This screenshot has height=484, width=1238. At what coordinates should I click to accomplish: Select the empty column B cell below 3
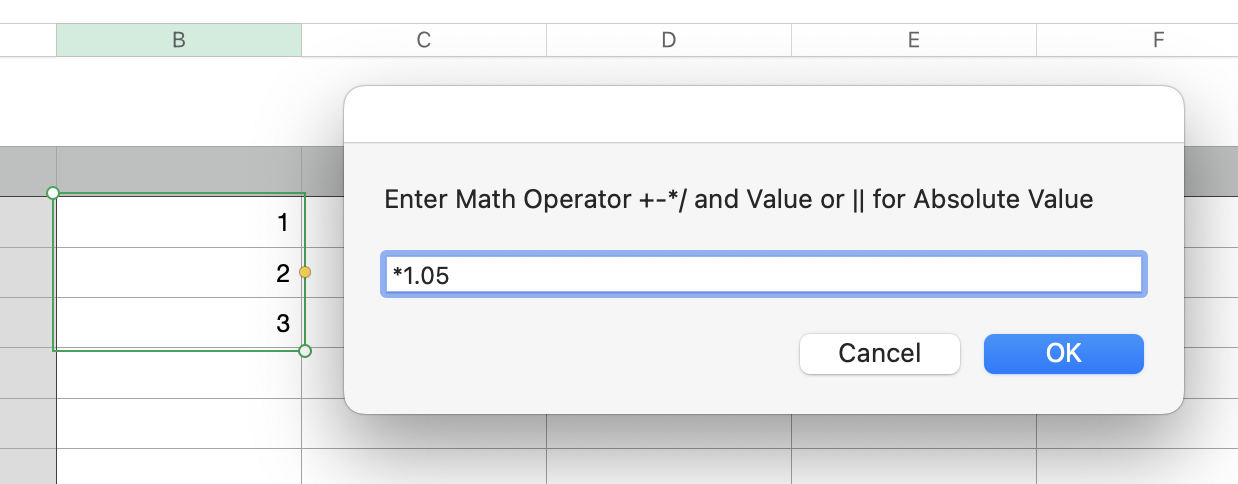tap(179, 374)
